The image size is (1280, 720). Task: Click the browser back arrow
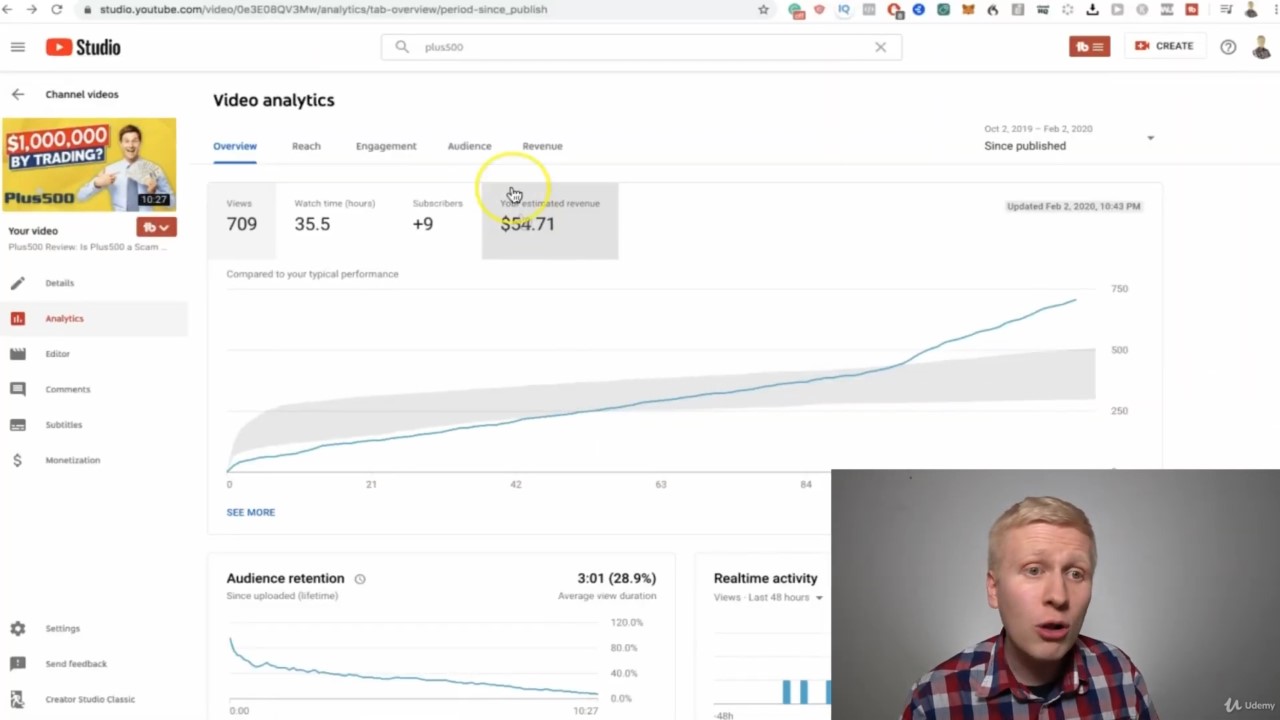click(8, 9)
